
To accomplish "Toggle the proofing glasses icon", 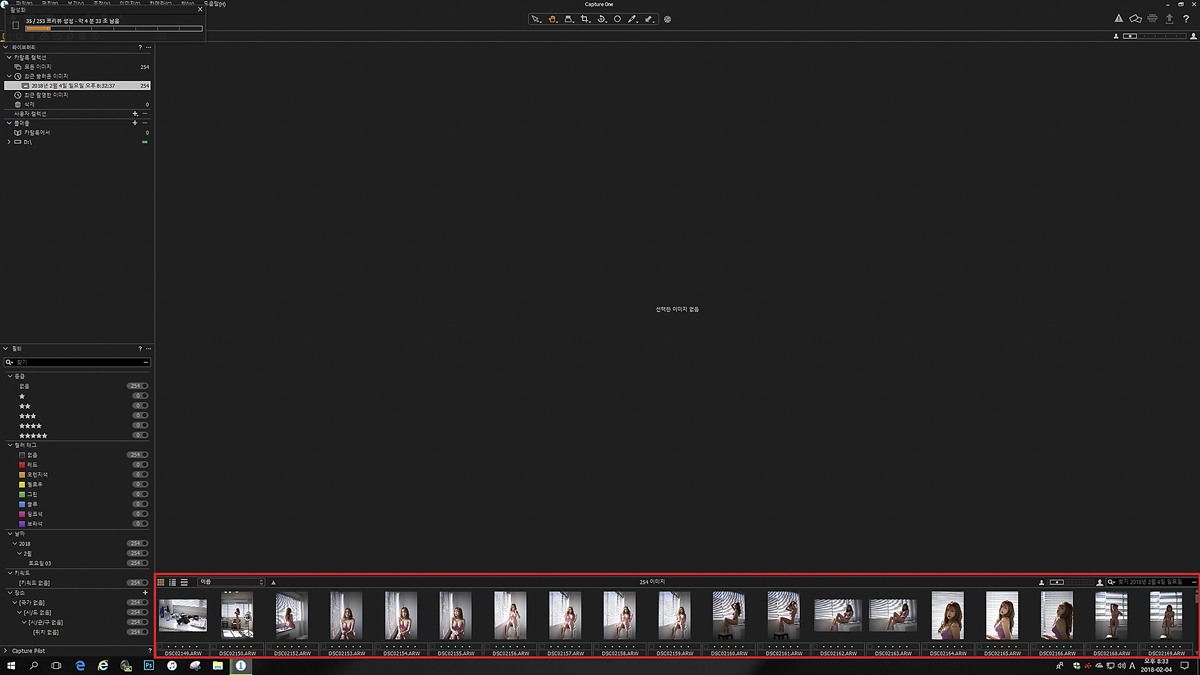I will click(x=1136, y=19).
